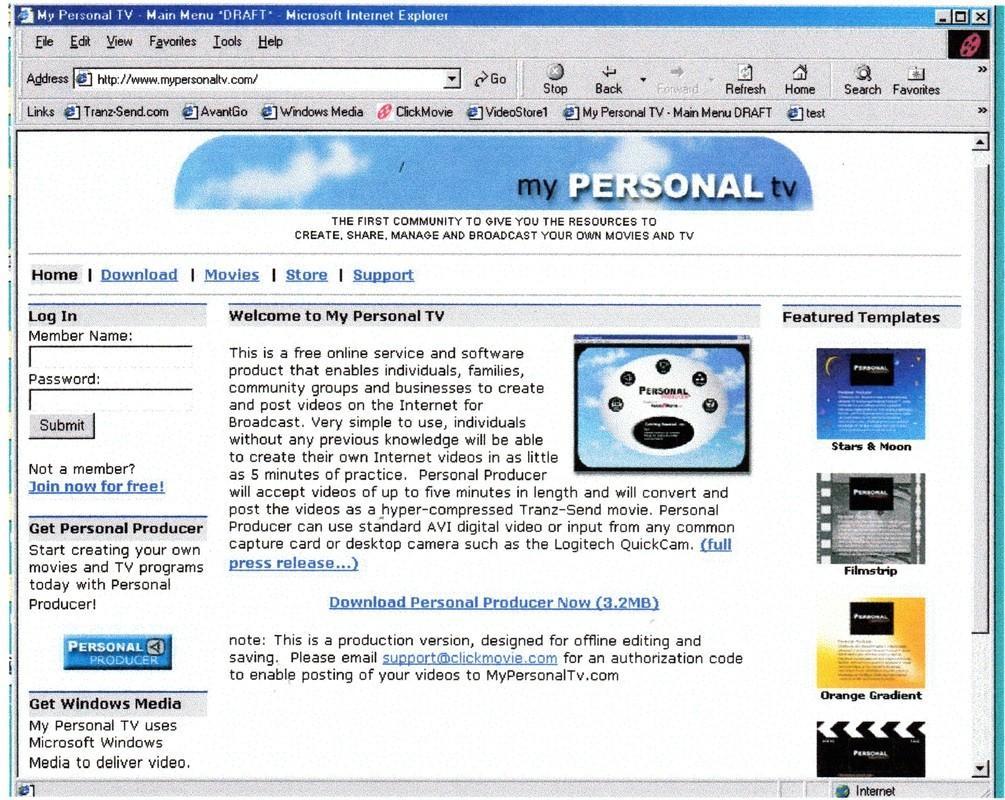Open Tranz-Send.com link bar shortcut
Viewport: 1005px width, 800px height.
(117, 112)
